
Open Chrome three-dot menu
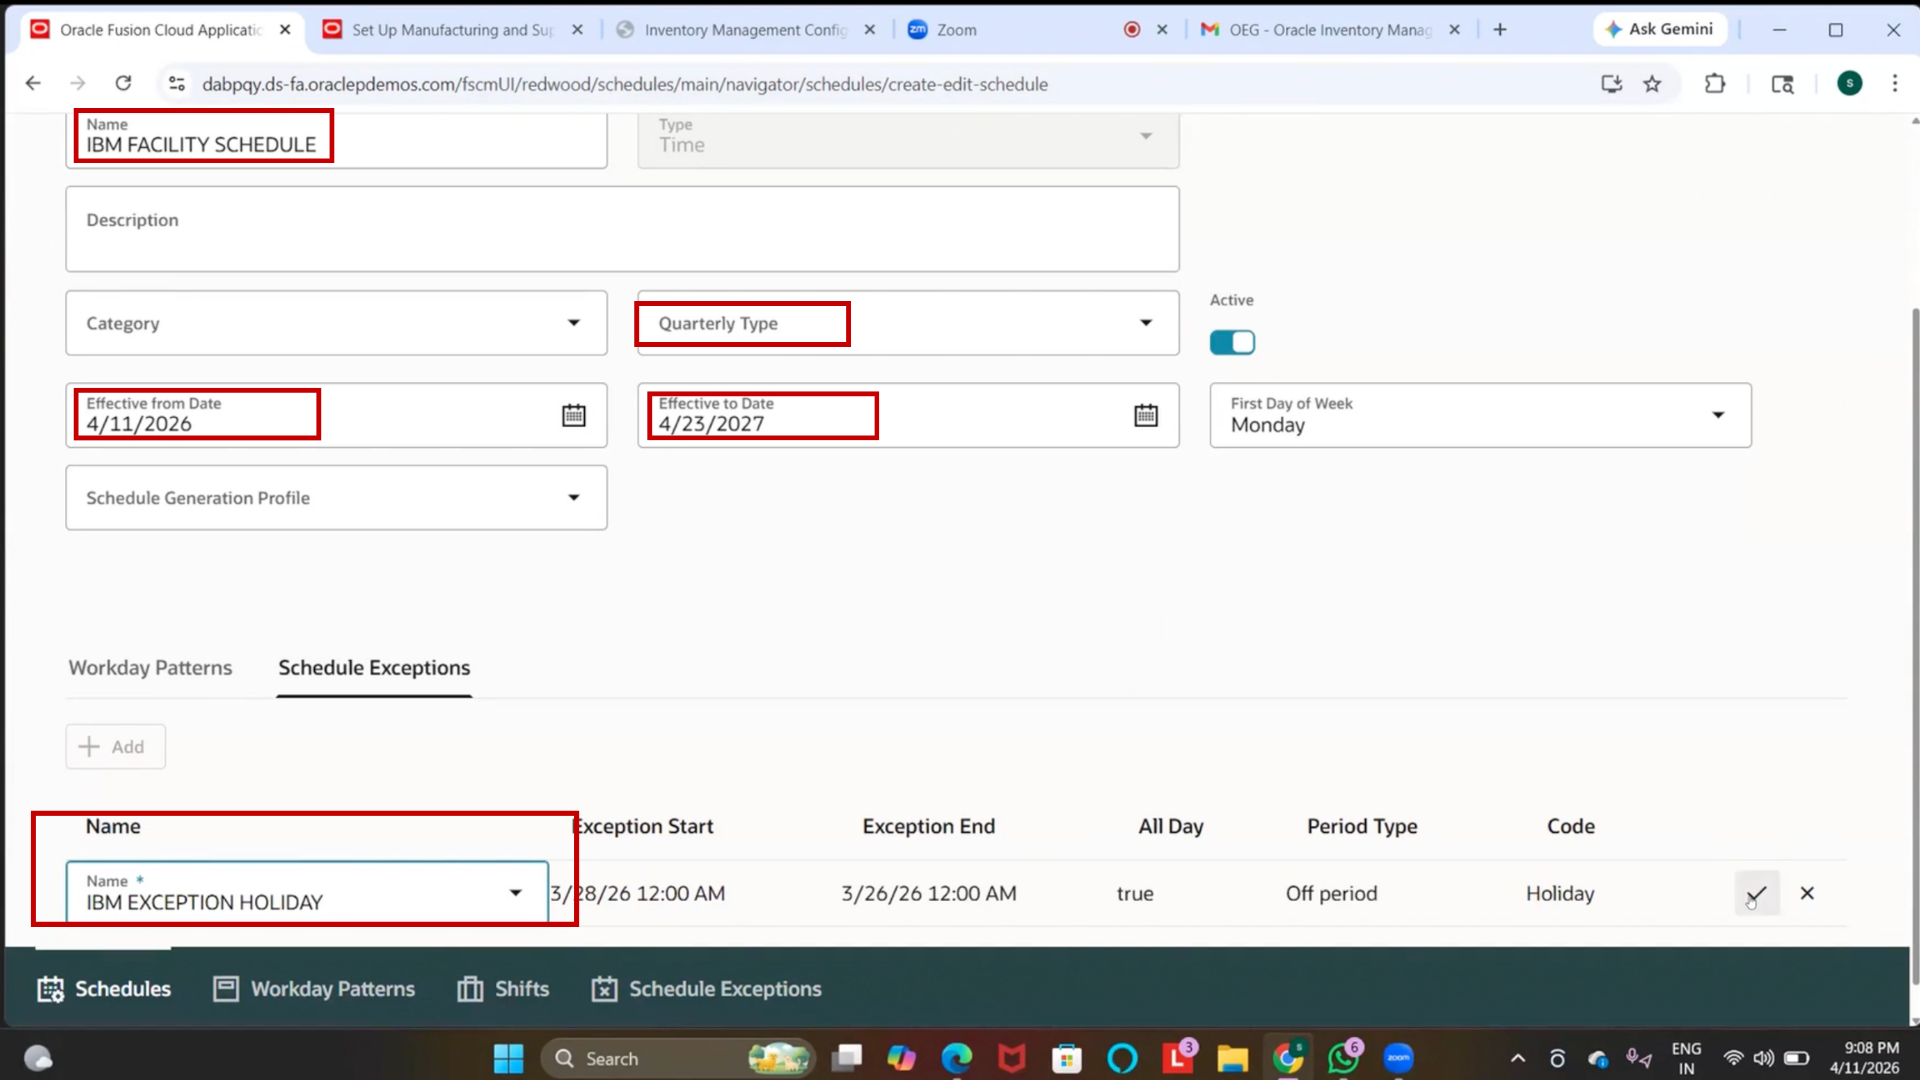[x=1894, y=84]
